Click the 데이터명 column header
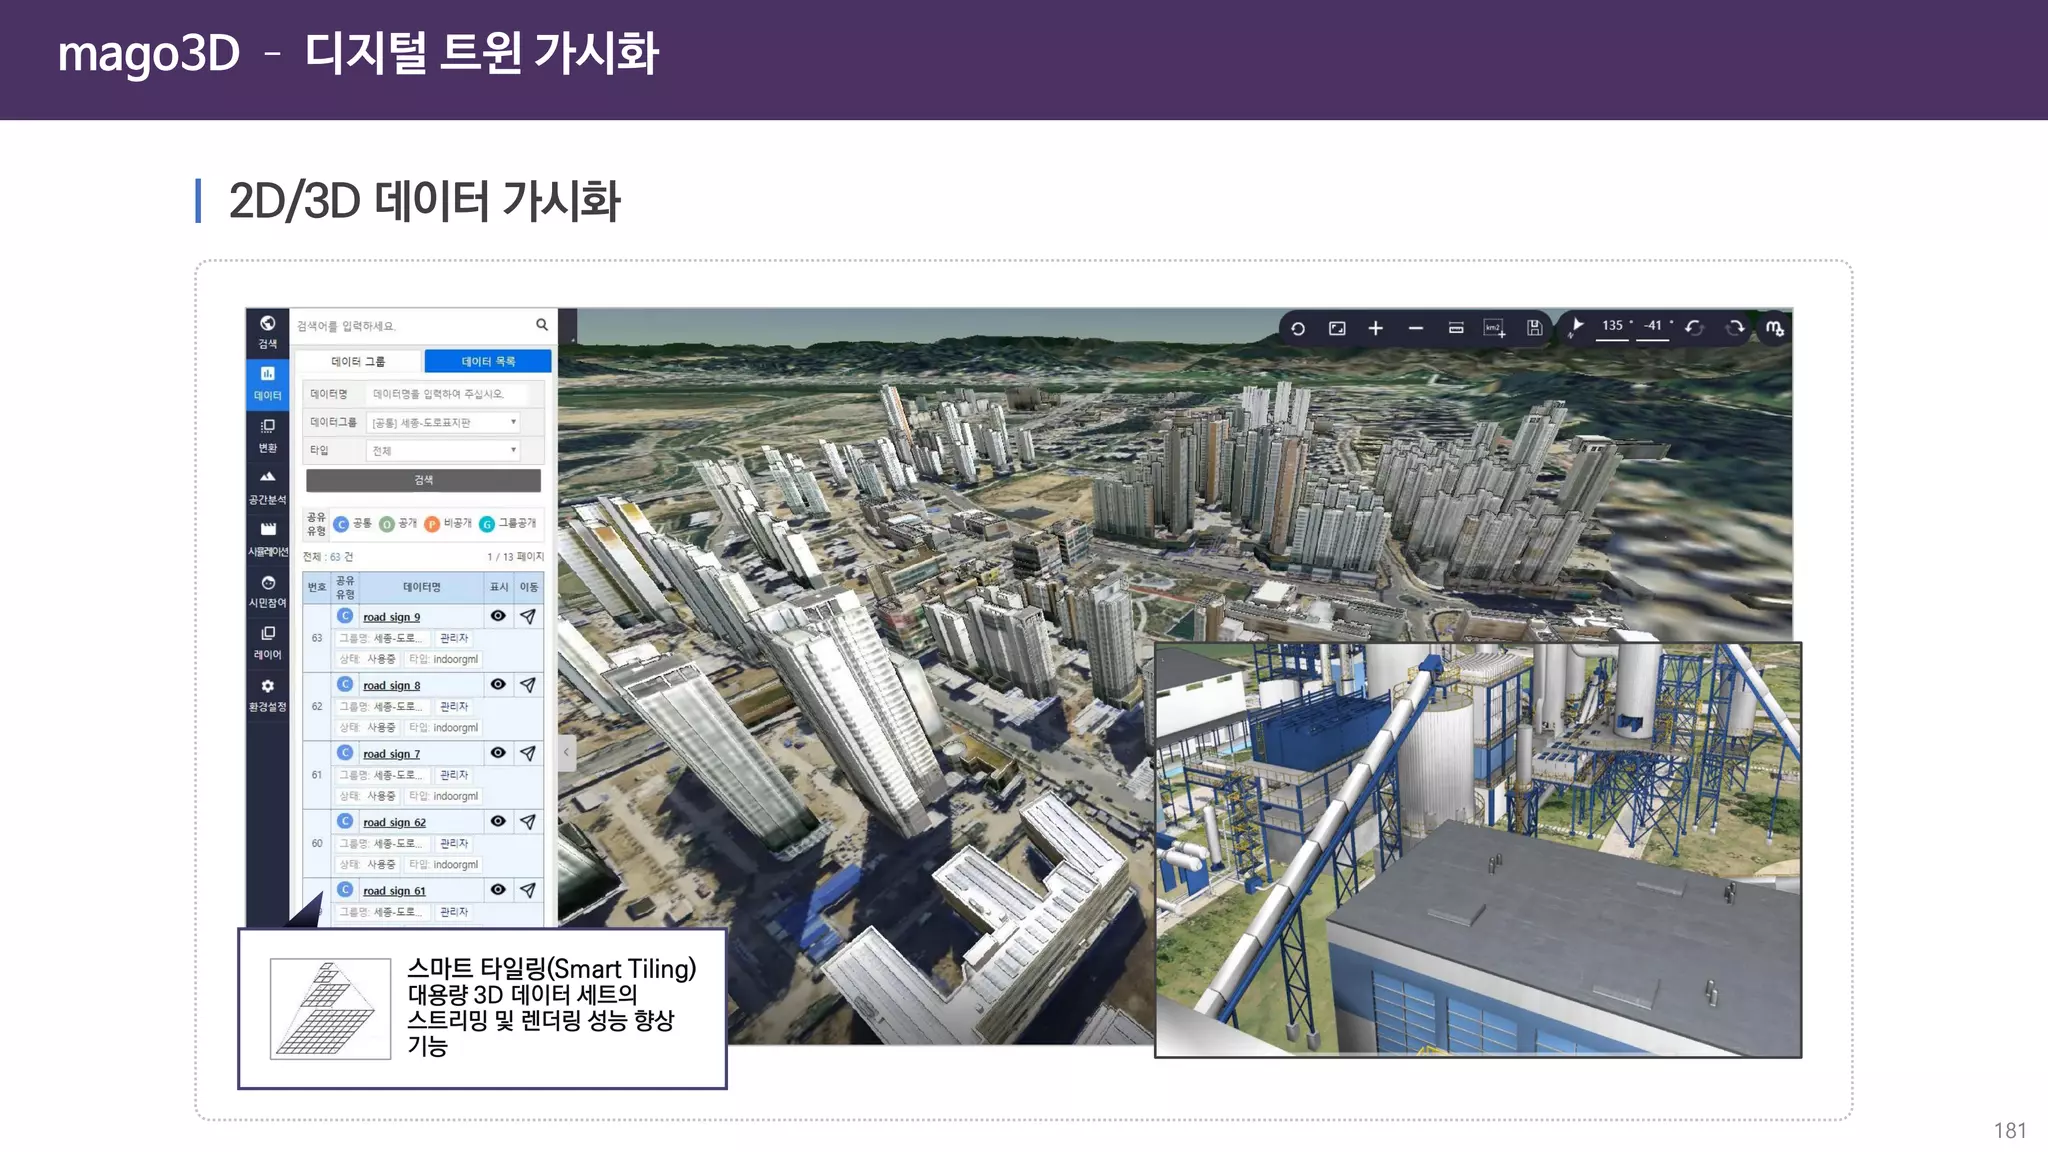The width and height of the screenshot is (2048, 1152). [x=421, y=587]
